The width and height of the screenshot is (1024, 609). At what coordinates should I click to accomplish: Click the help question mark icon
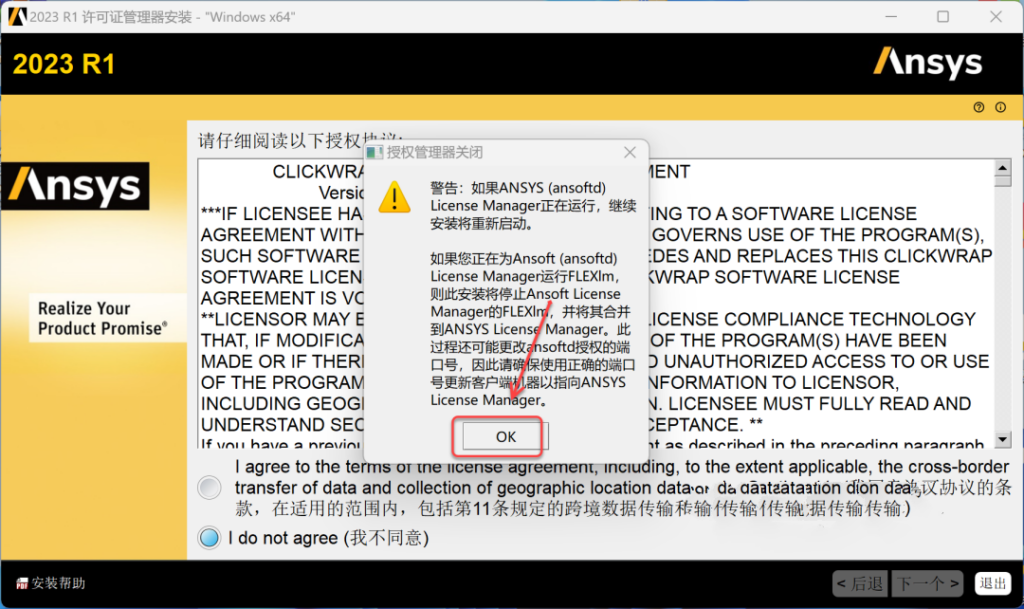pyautogui.click(x=978, y=107)
